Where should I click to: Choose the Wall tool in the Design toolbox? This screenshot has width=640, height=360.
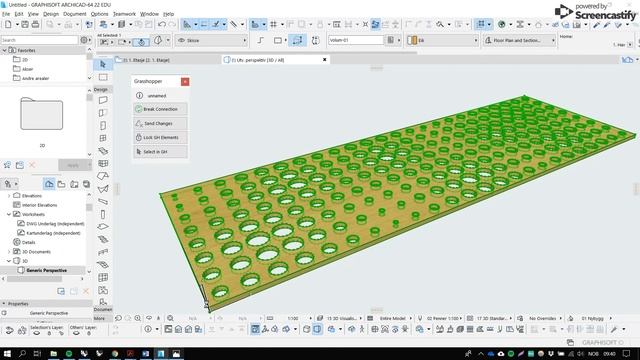pyautogui.click(x=103, y=100)
